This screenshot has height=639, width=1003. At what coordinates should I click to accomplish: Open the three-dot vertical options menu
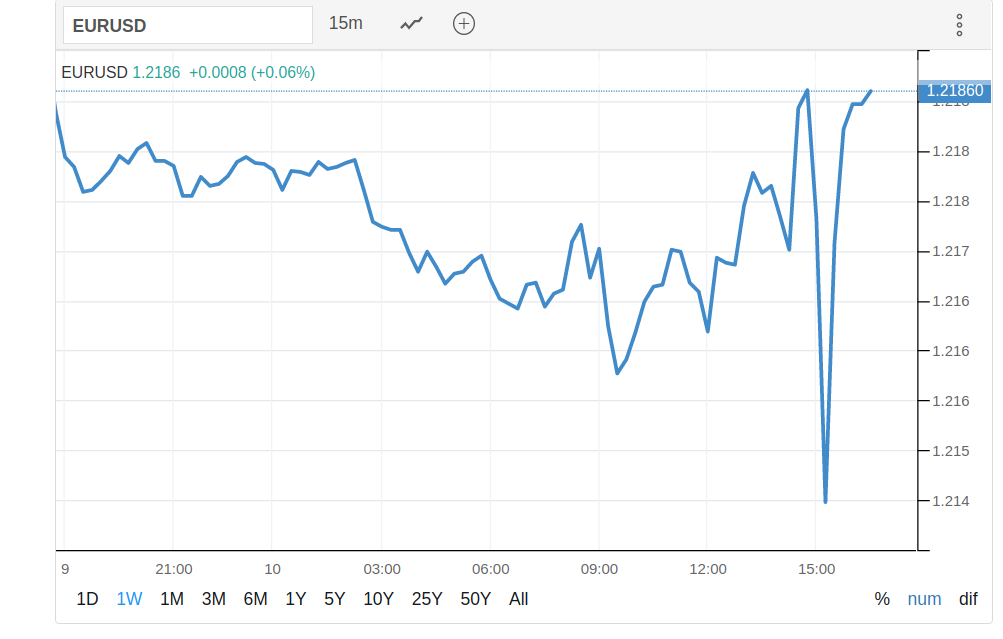click(959, 25)
